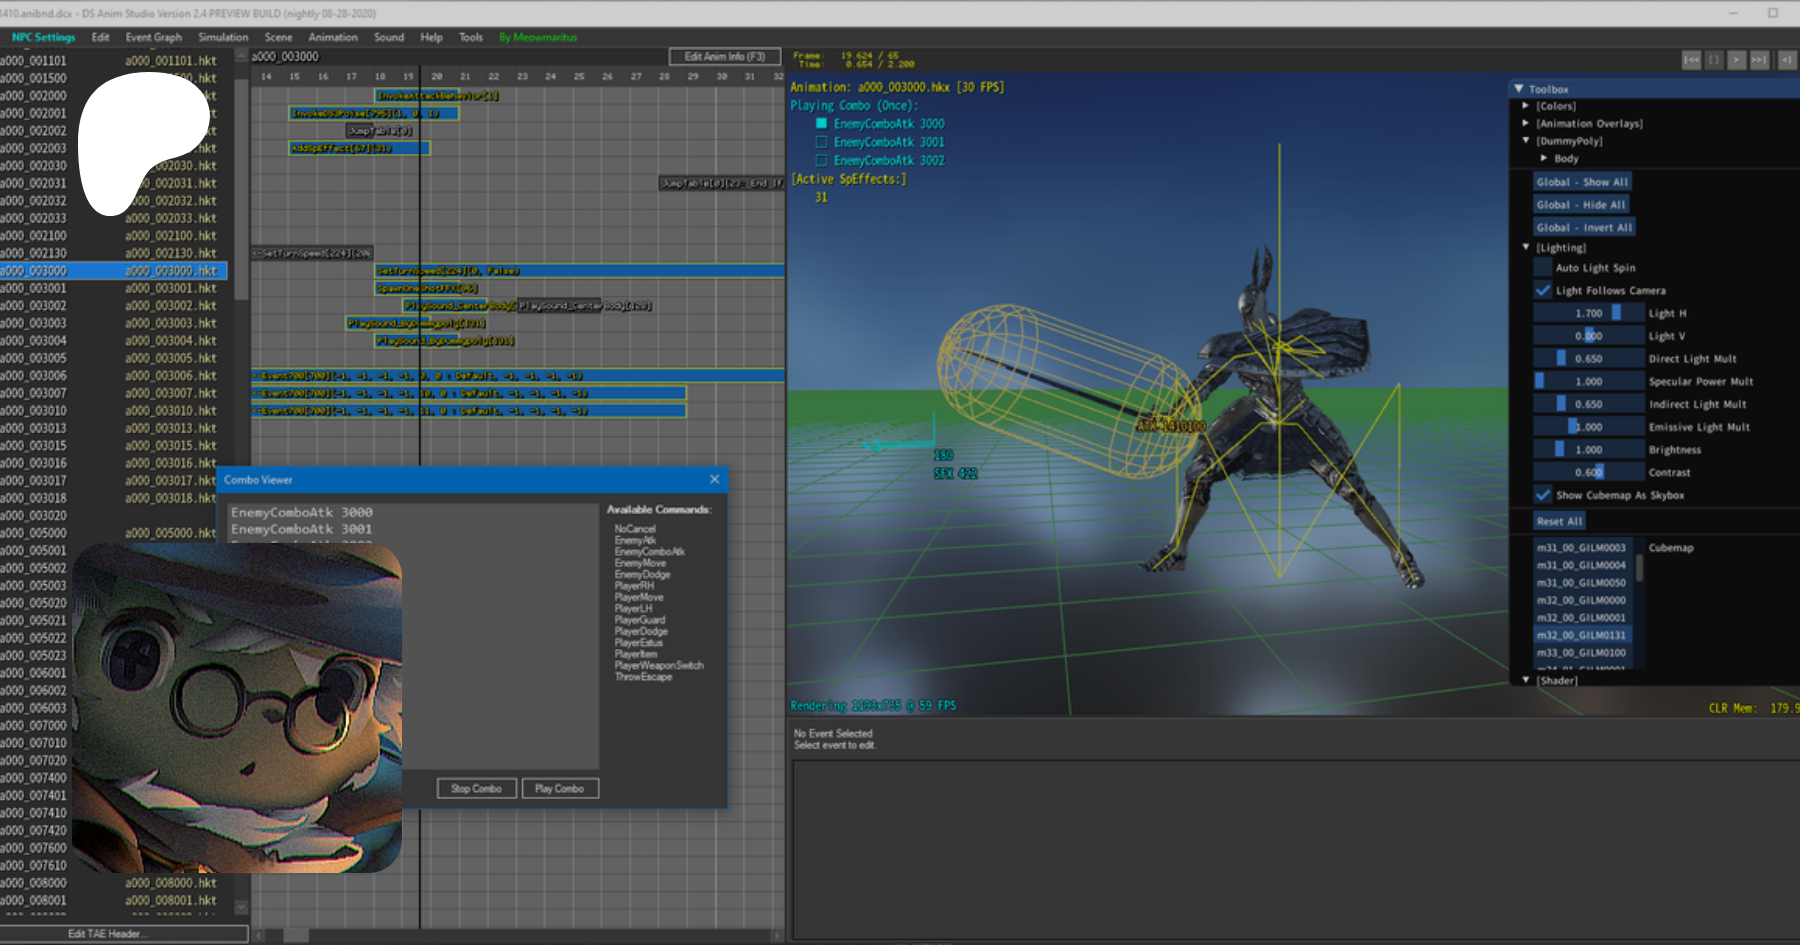
Task: Click the jump-to-start playback button
Action: point(1691,60)
